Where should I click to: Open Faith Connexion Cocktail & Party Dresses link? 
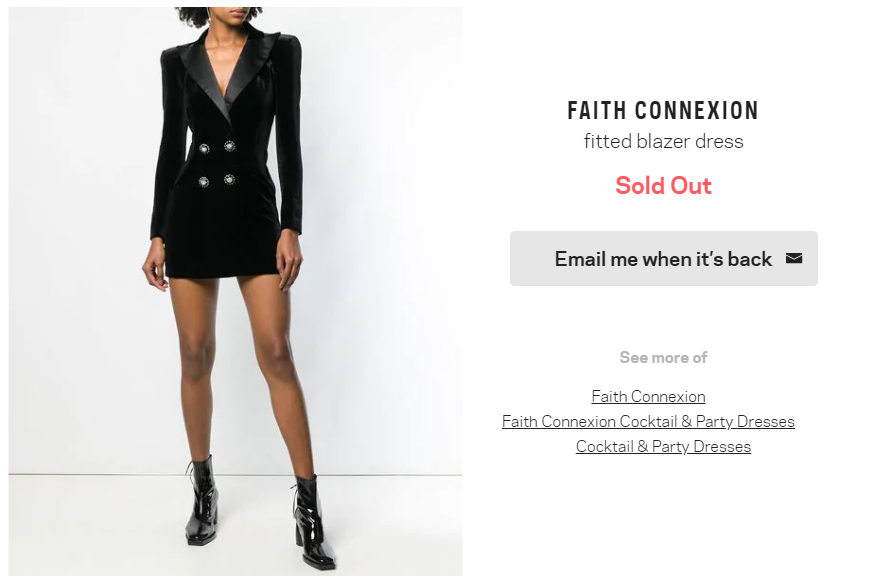coord(648,422)
